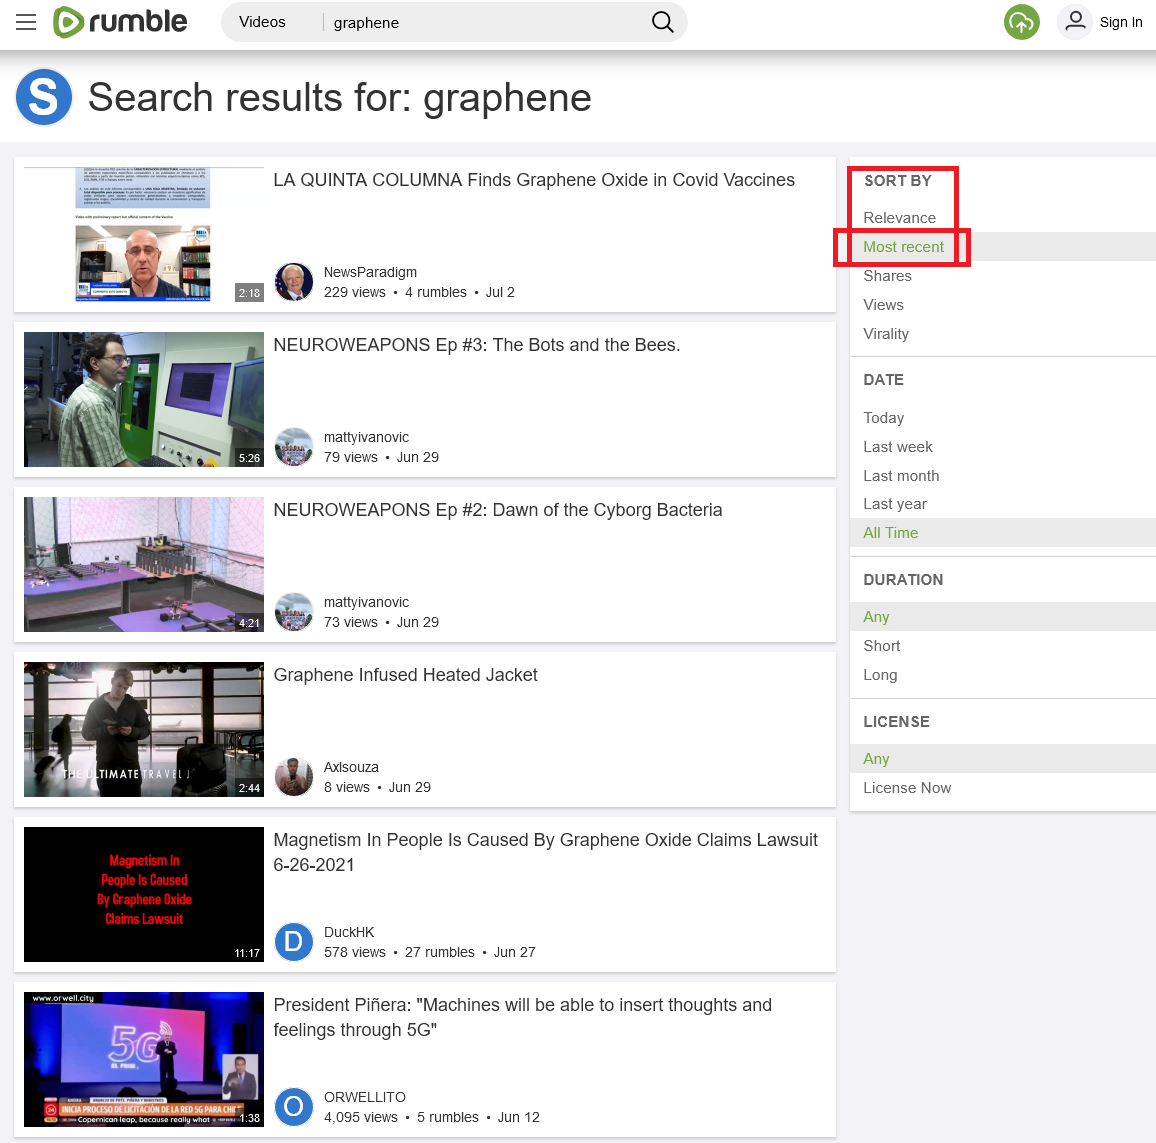1156x1143 pixels.
Task: Open Axlsouza channel name
Action: click(351, 768)
